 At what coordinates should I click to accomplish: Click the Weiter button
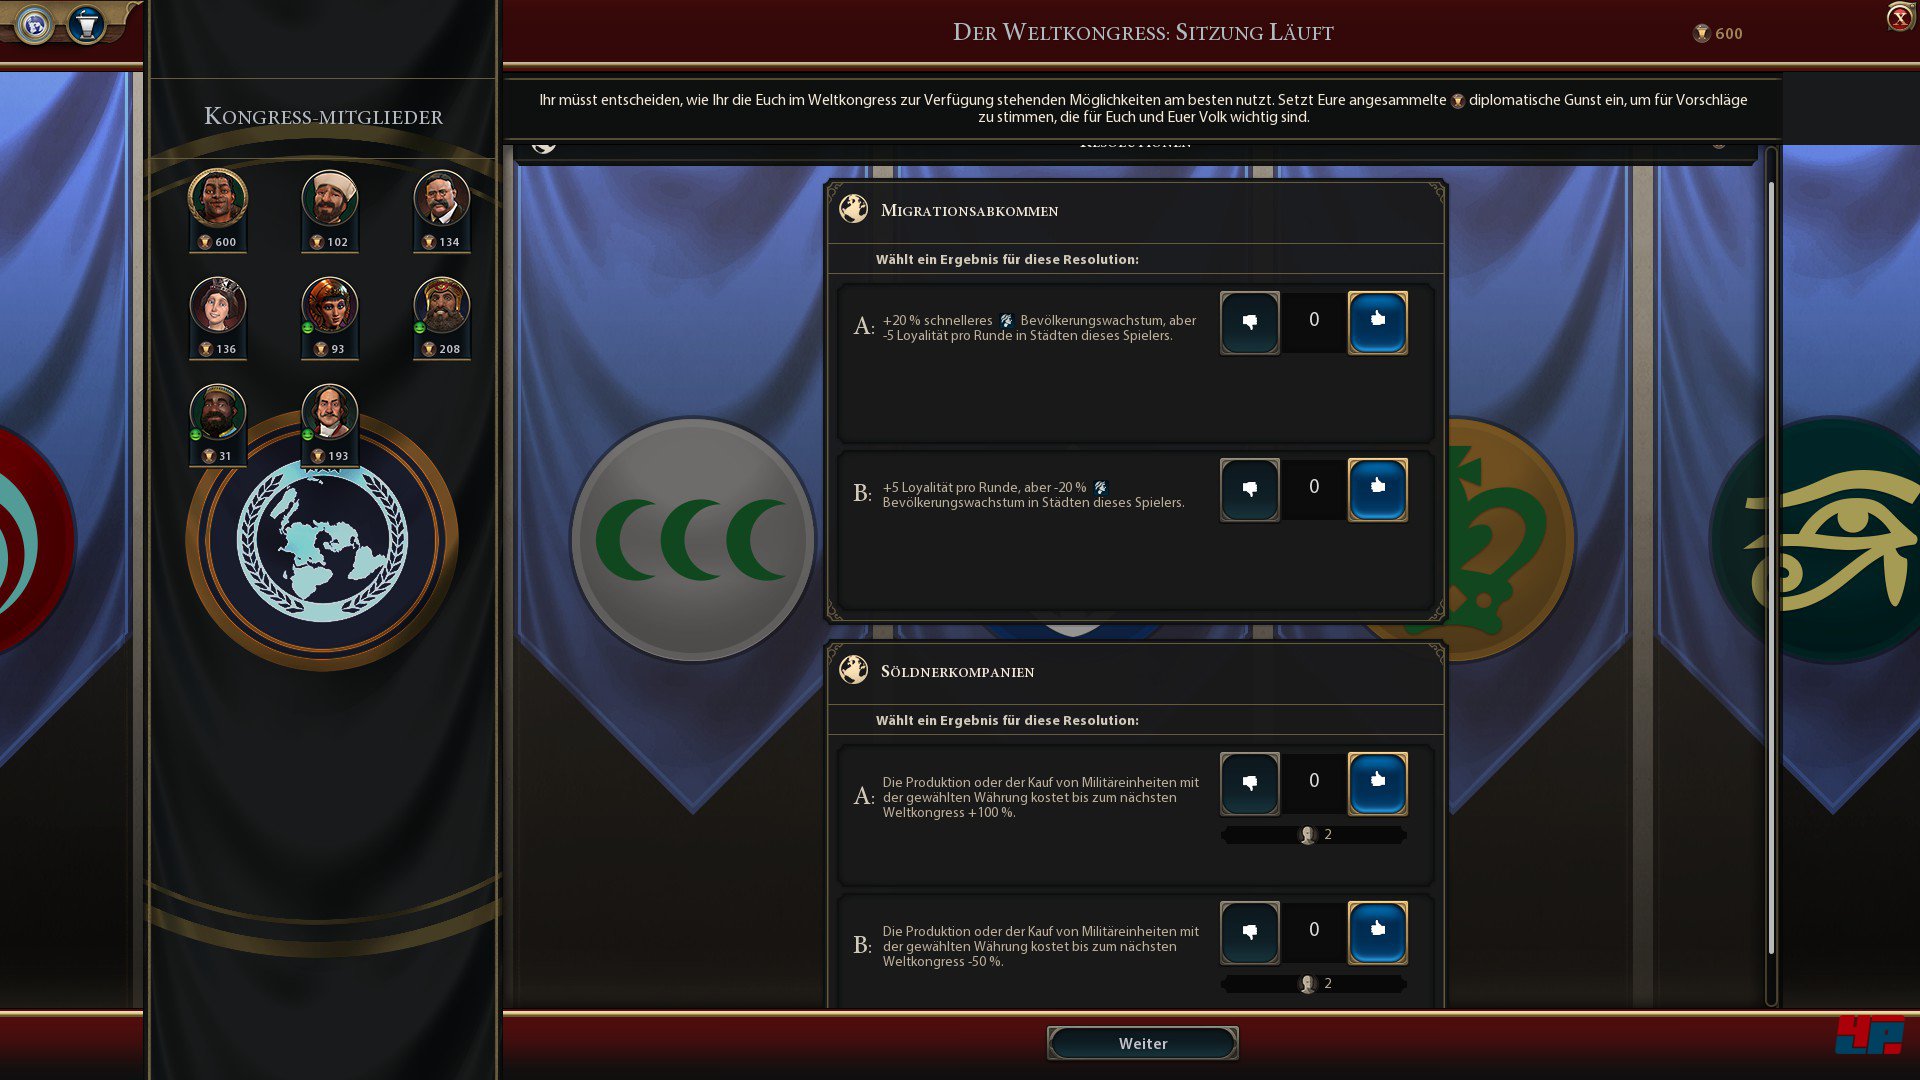tap(1142, 1043)
